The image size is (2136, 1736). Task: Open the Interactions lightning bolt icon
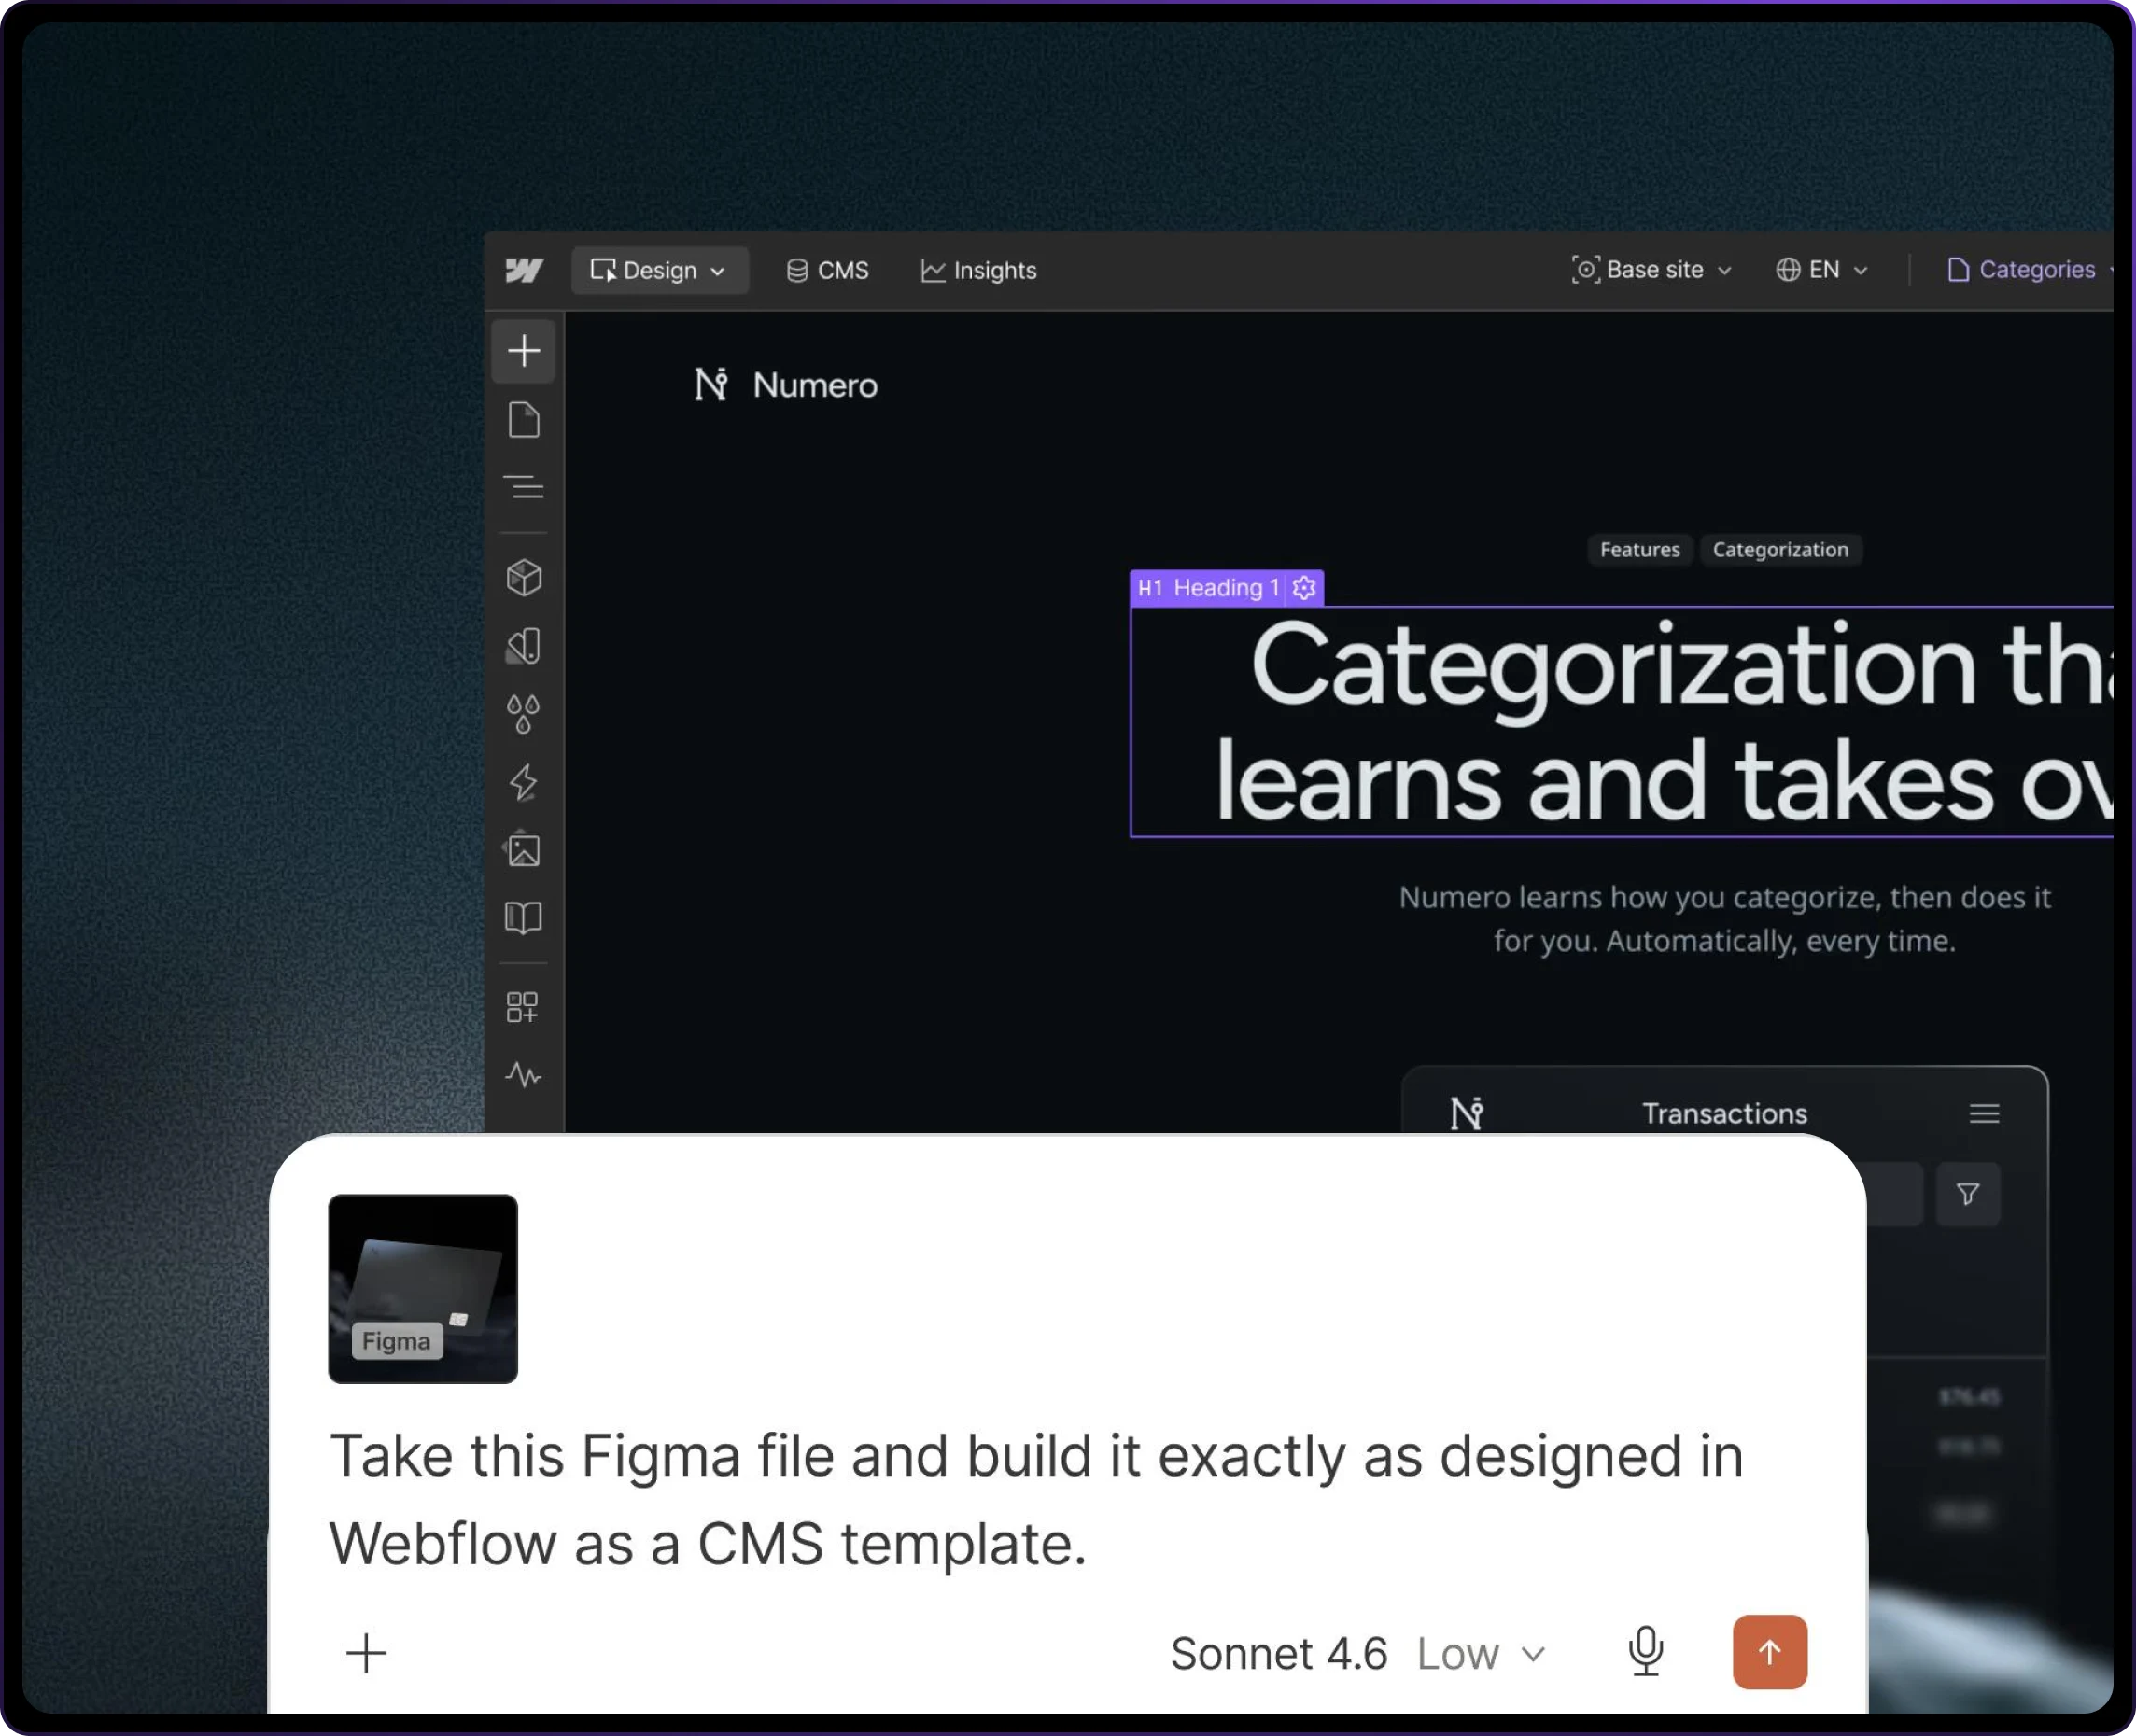[x=524, y=782]
